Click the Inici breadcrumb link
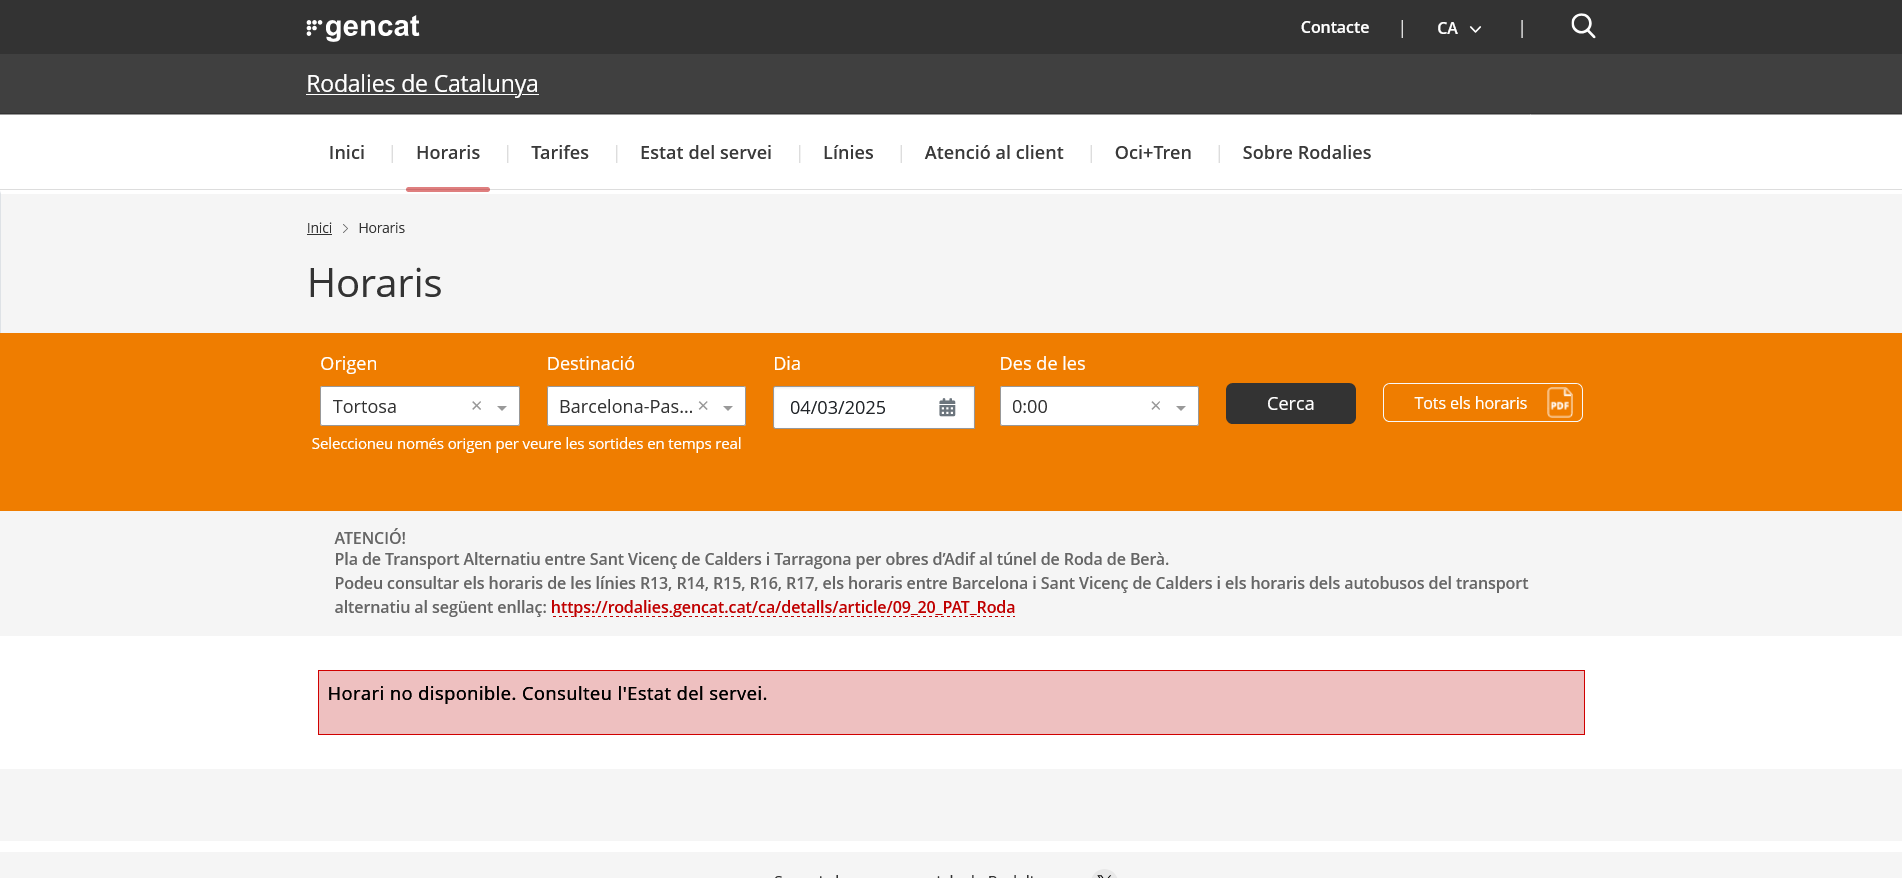This screenshot has width=1903, height=878. [x=319, y=228]
